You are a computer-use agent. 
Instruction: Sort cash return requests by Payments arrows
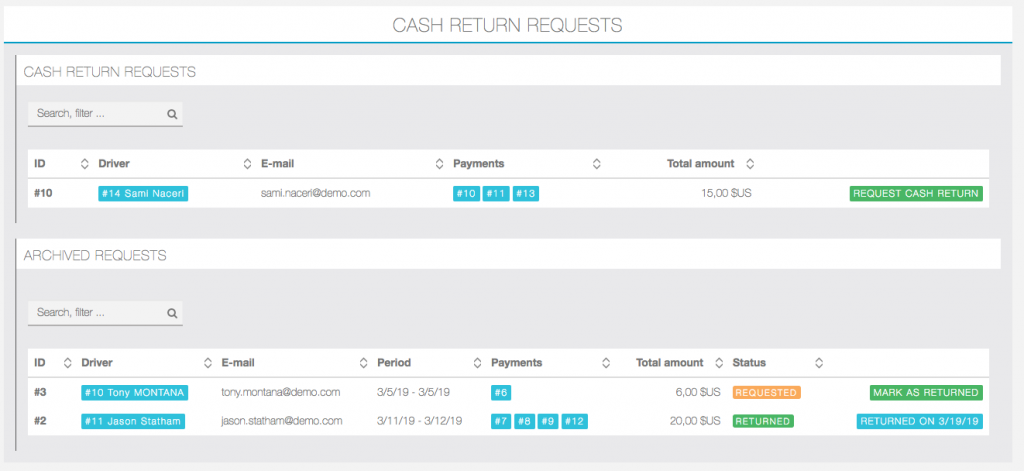pyautogui.click(x=596, y=164)
